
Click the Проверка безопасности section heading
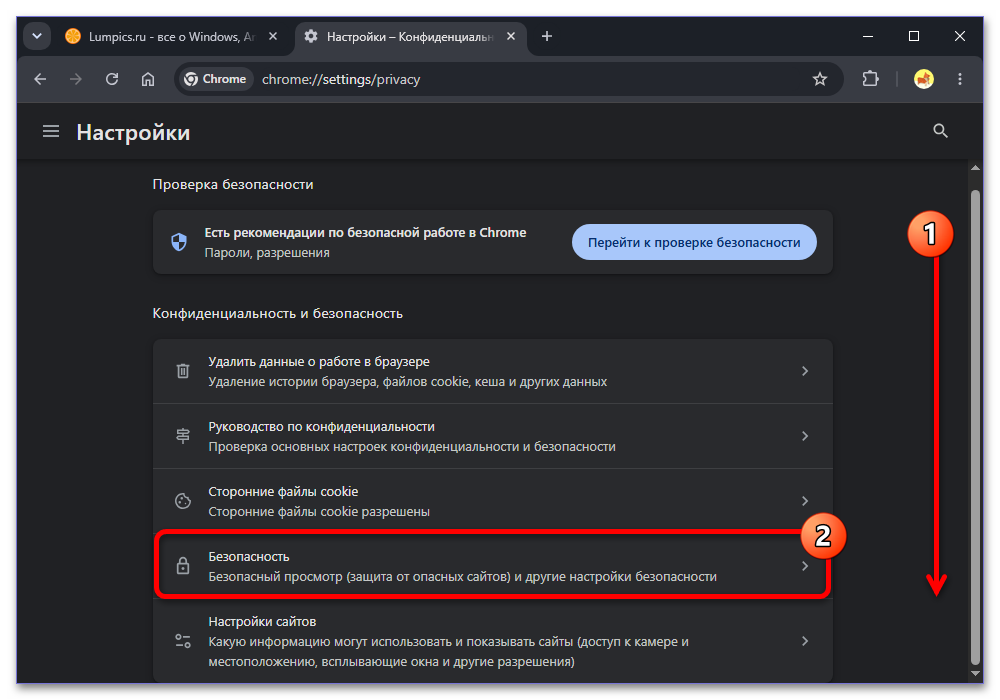tap(233, 184)
